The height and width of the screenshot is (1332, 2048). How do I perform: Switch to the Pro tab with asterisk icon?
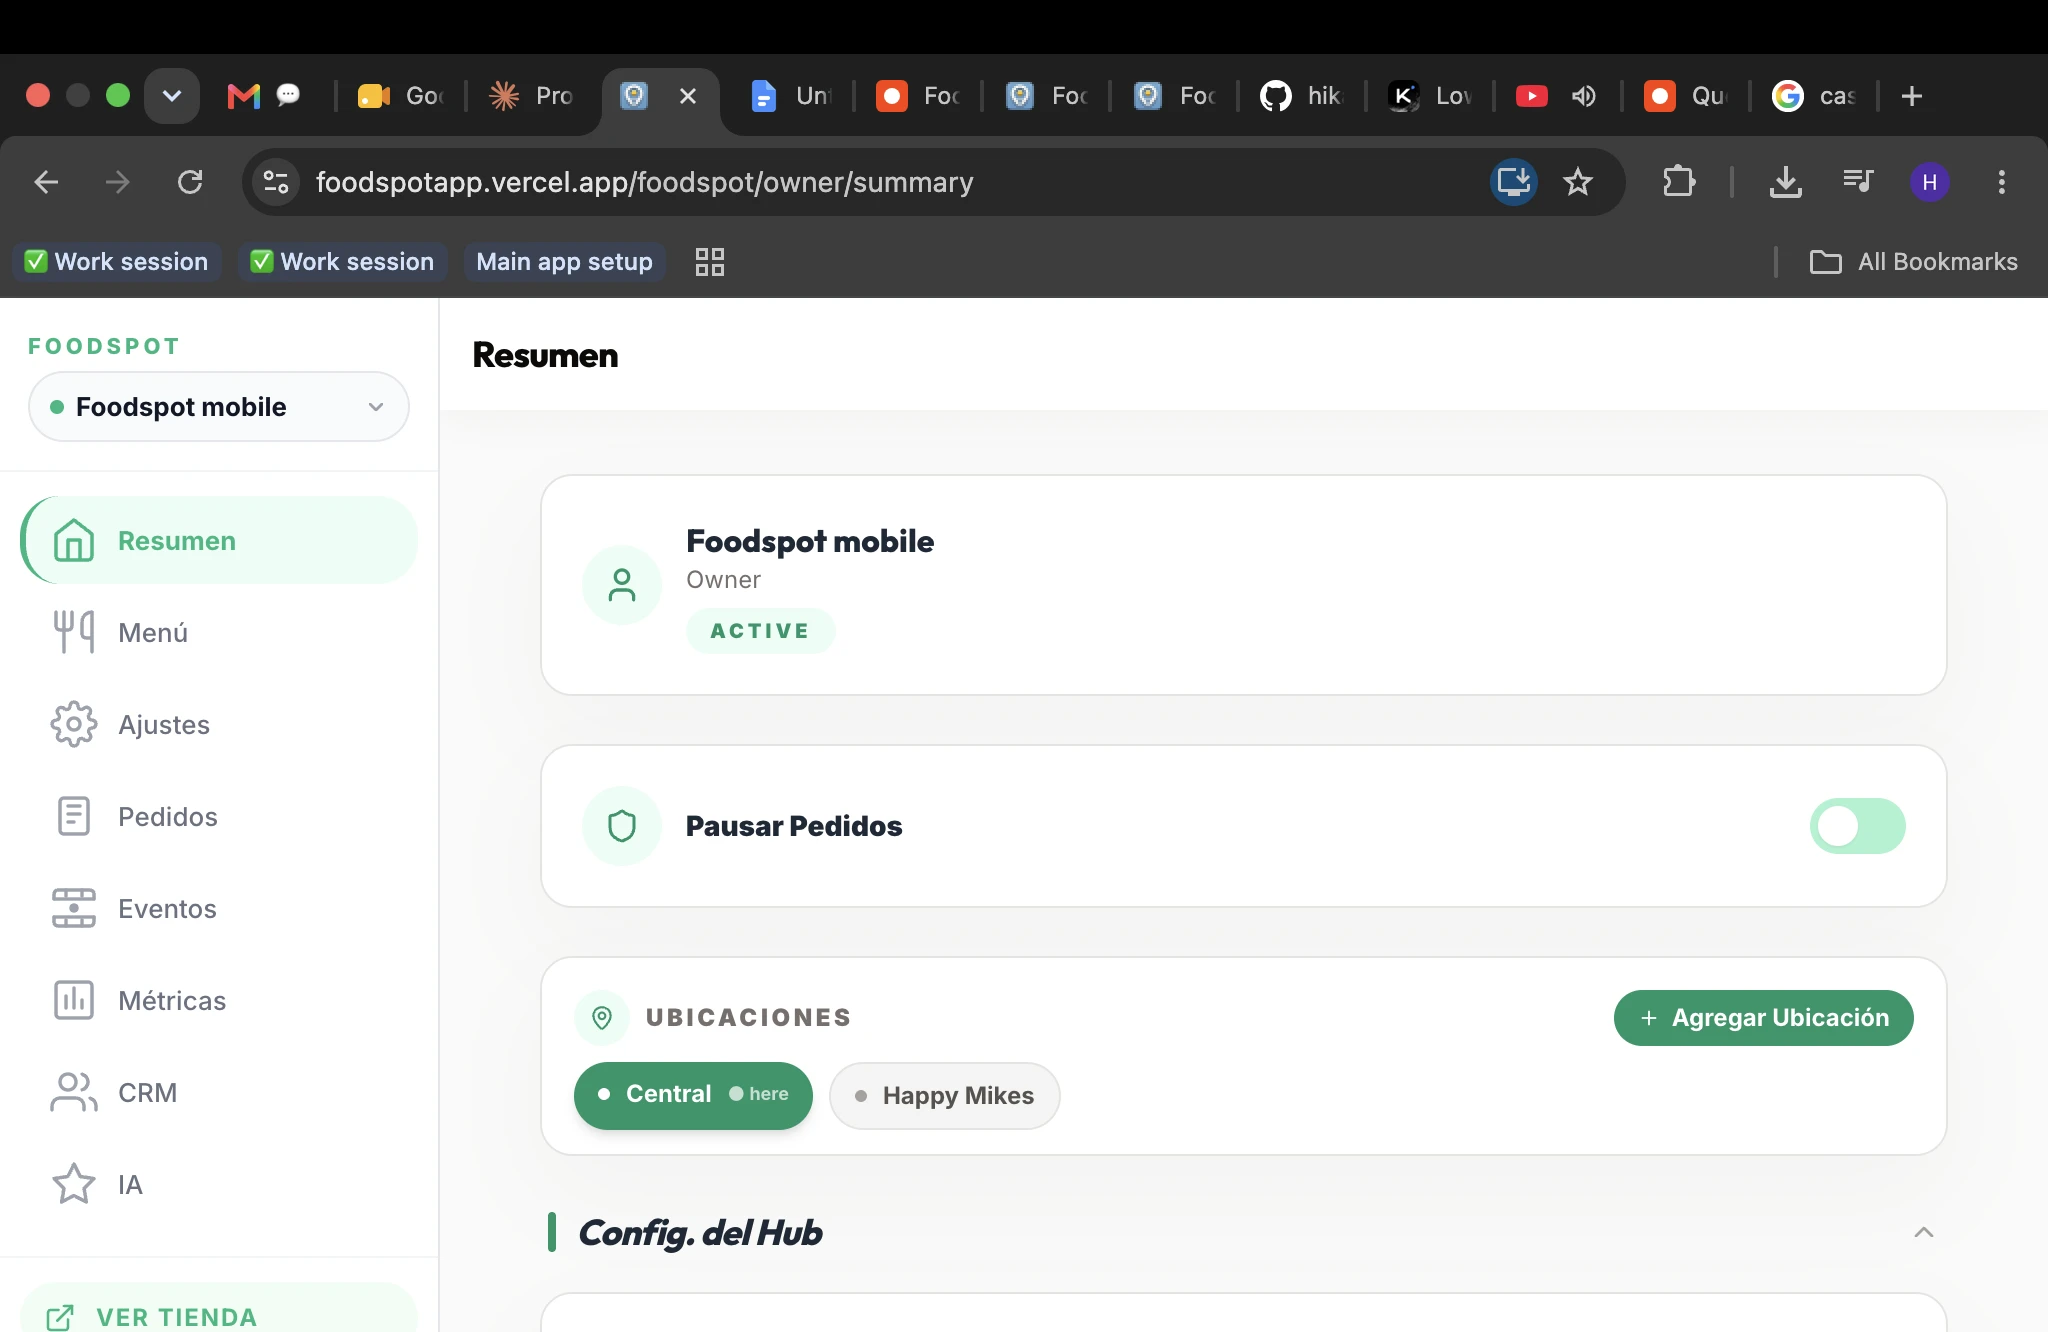point(532,96)
